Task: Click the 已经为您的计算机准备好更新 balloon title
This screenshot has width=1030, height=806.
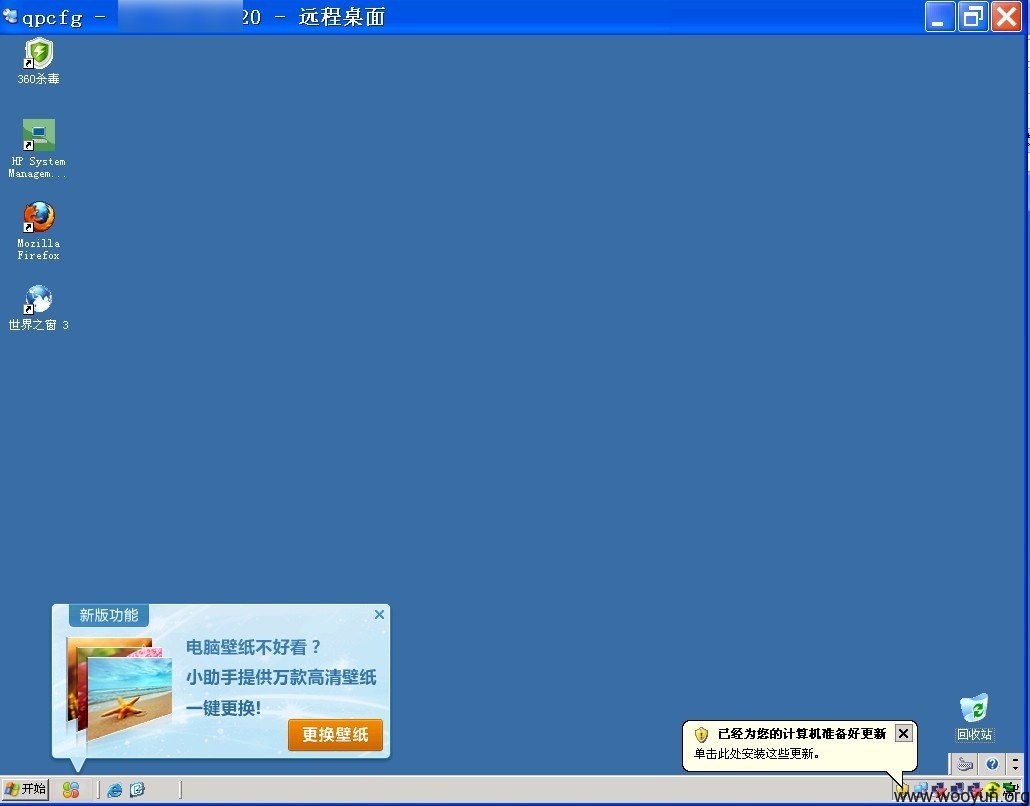Action: 801,734
